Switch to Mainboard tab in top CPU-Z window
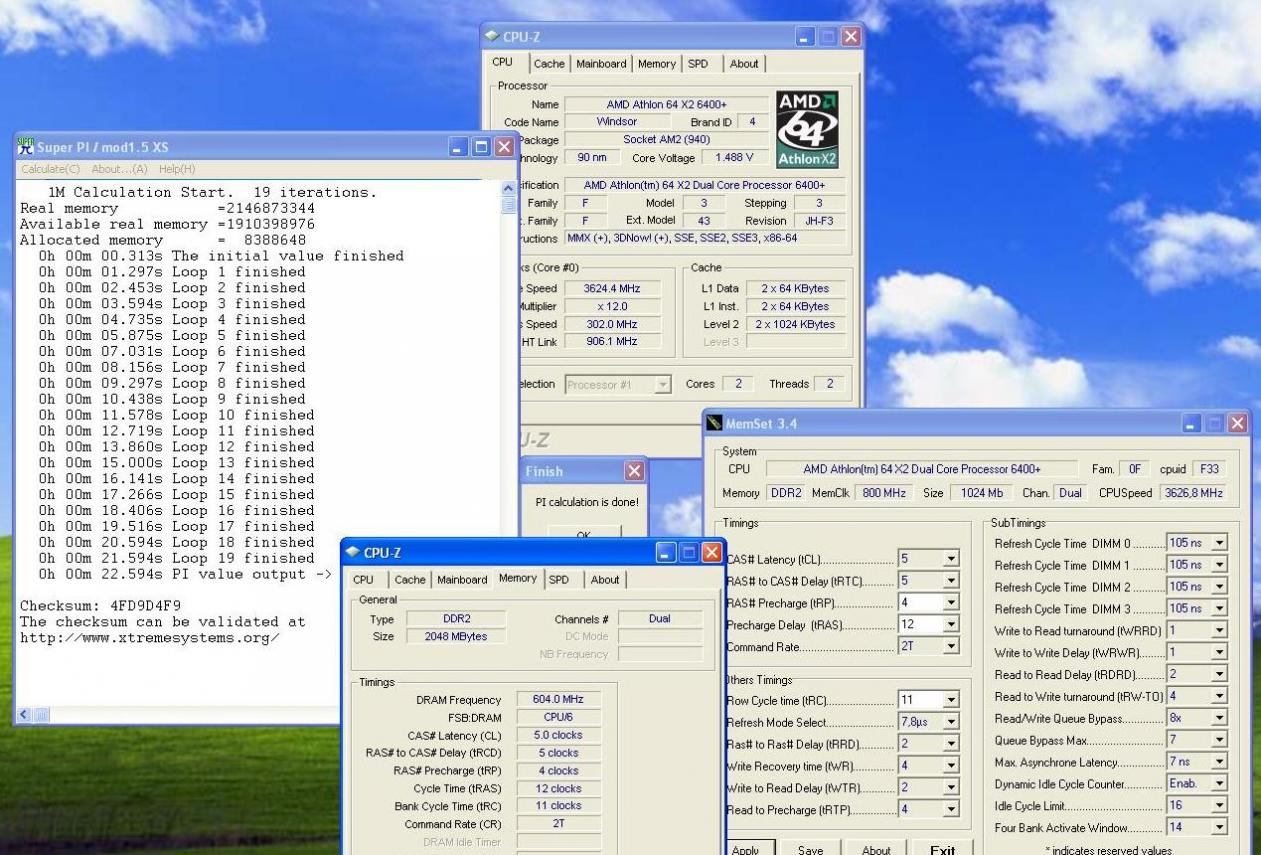Image resolution: width=1261 pixels, height=855 pixels. pyautogui.click(x=601, y=64)
